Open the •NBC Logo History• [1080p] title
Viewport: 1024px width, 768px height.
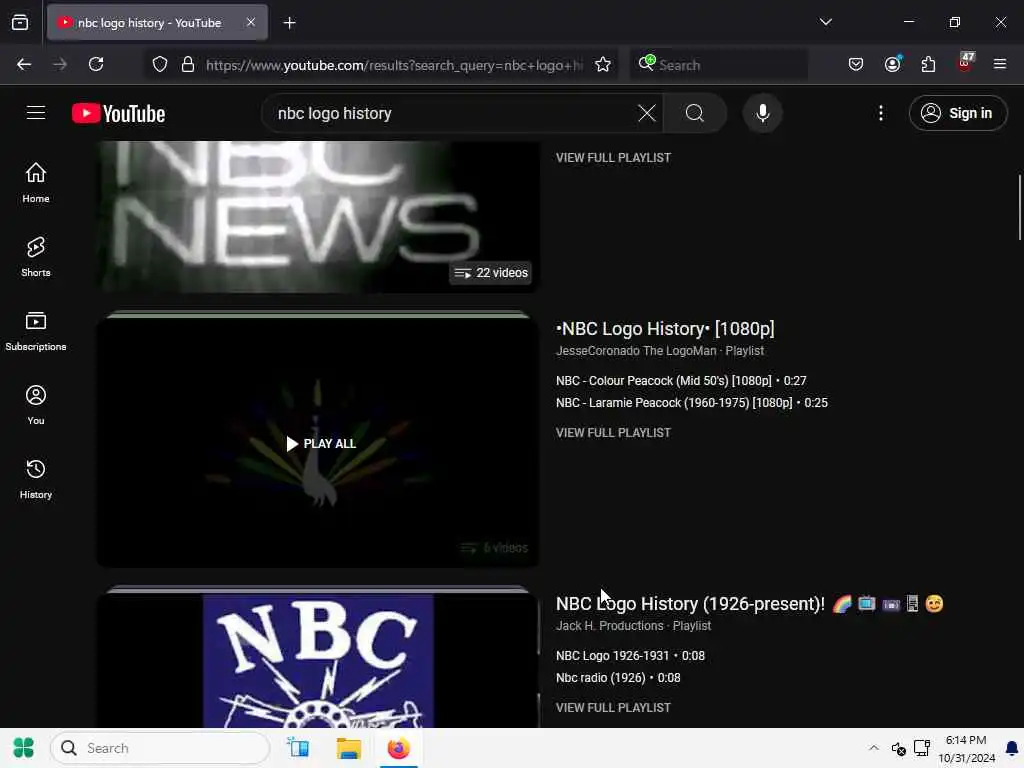click(665, 328)
